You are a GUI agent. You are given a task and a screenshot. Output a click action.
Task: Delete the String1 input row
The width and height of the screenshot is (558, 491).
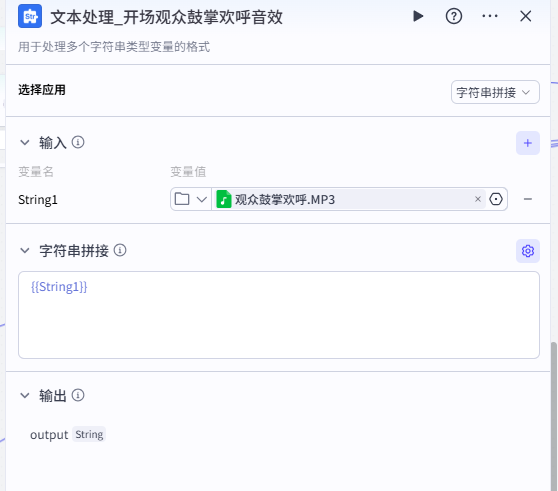(x=528, y=199)
